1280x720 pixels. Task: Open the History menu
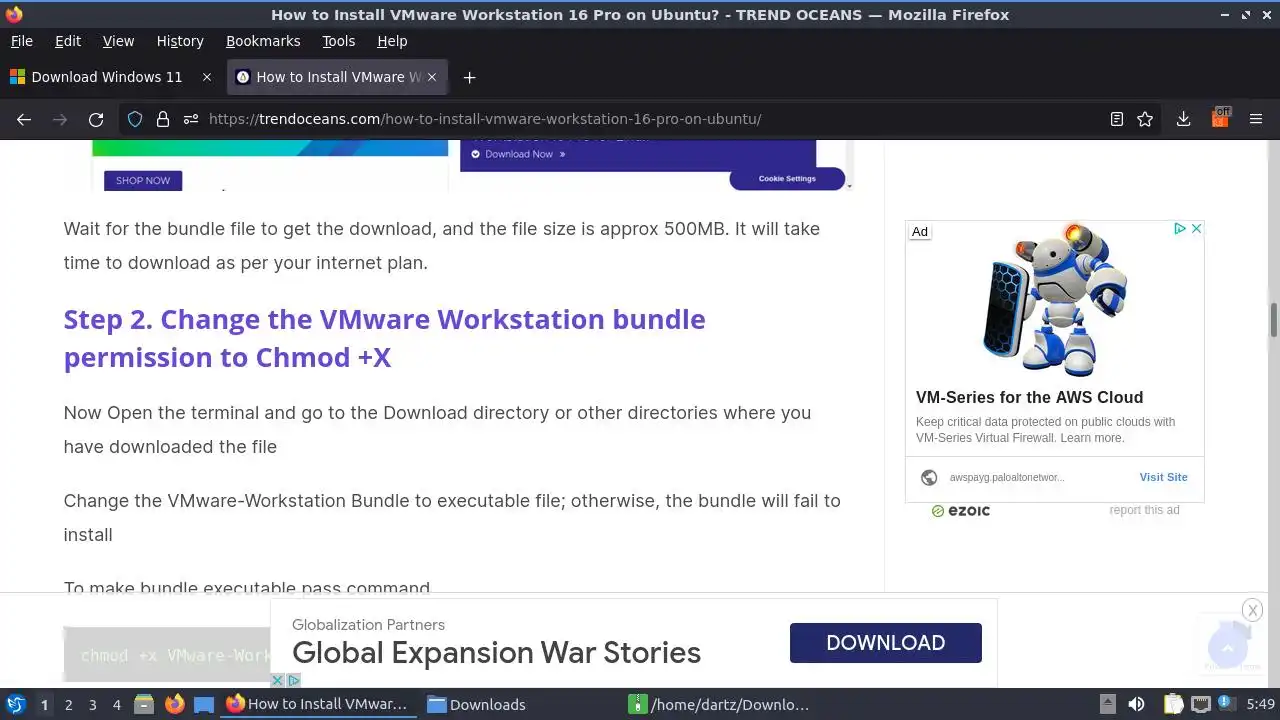tap(180, 41)
